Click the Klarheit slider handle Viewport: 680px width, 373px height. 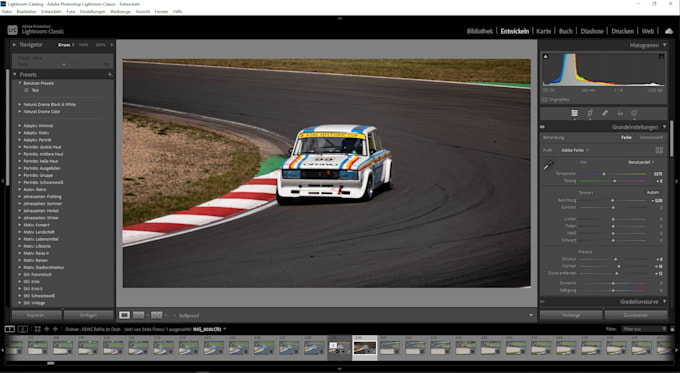pos(619,266)
